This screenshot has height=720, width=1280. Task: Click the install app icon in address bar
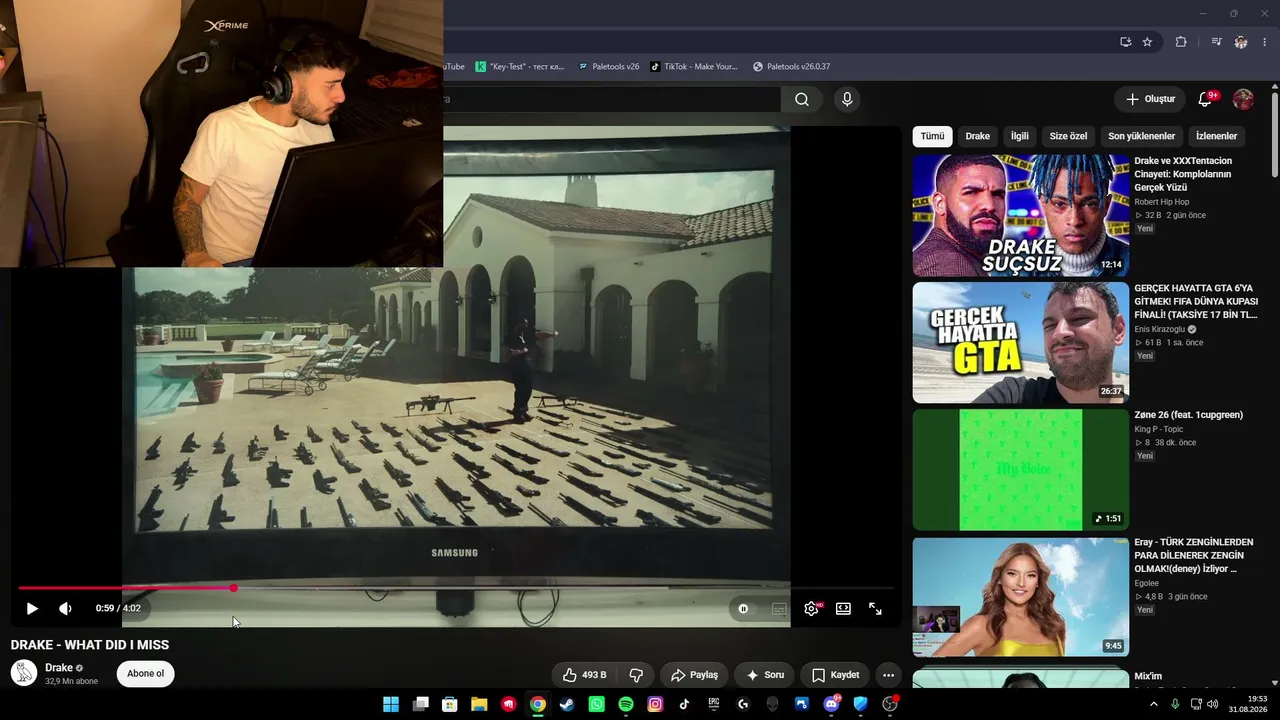click(x=1125, y=42)
